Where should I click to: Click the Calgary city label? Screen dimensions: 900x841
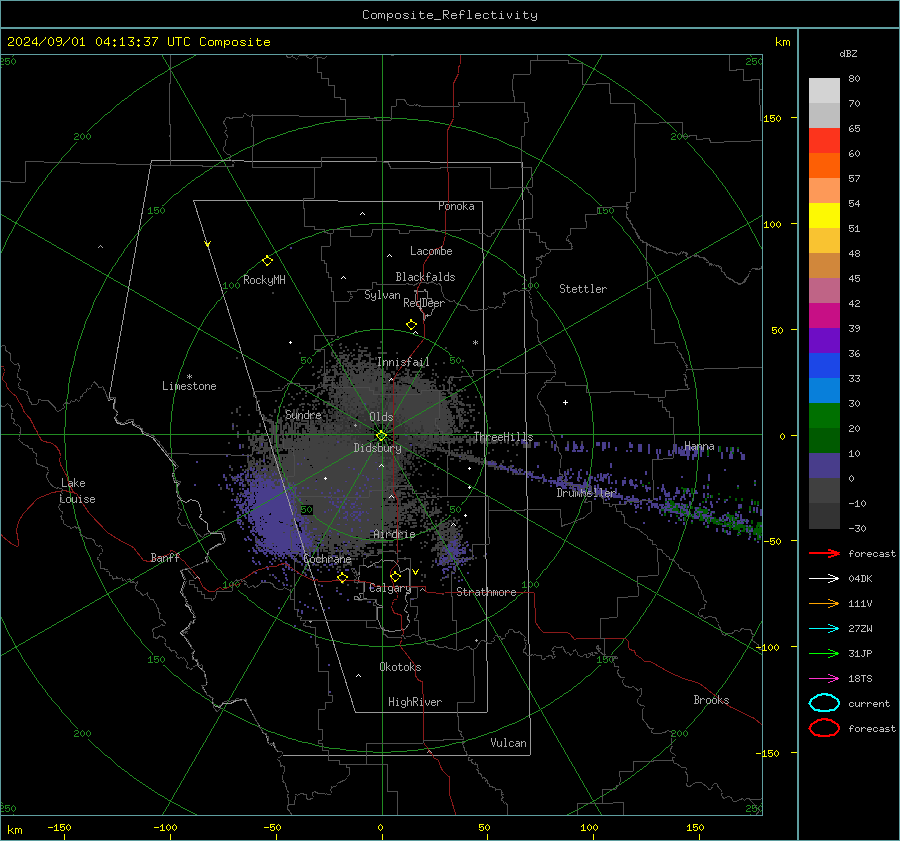[390, 588]
